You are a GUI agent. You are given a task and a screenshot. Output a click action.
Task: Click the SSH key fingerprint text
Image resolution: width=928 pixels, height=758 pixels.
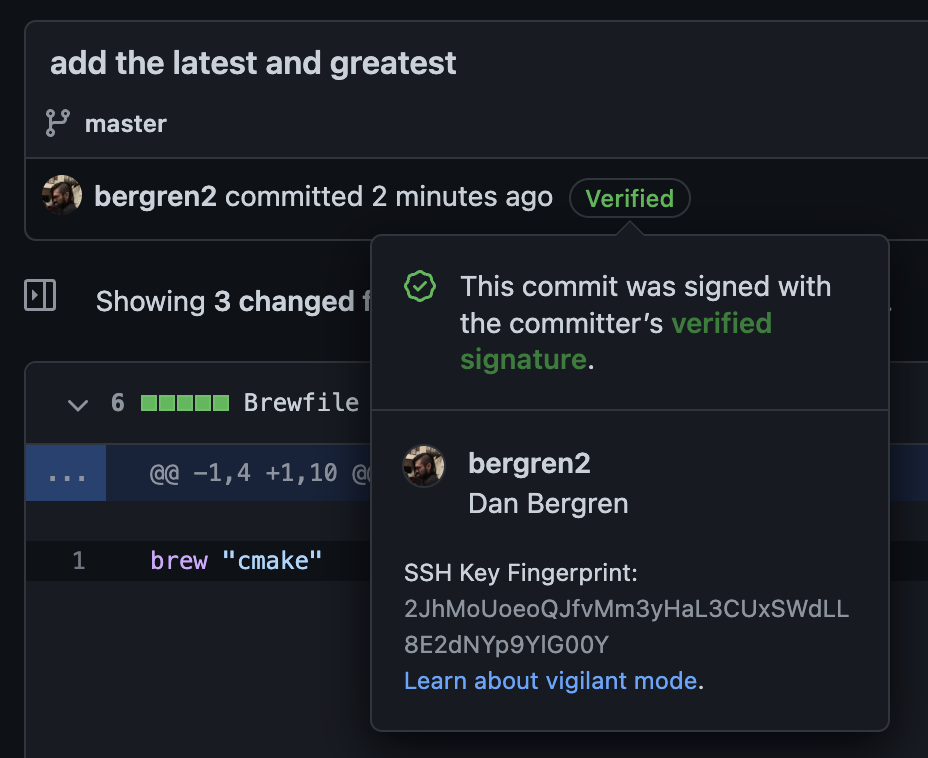pos(626,627)
